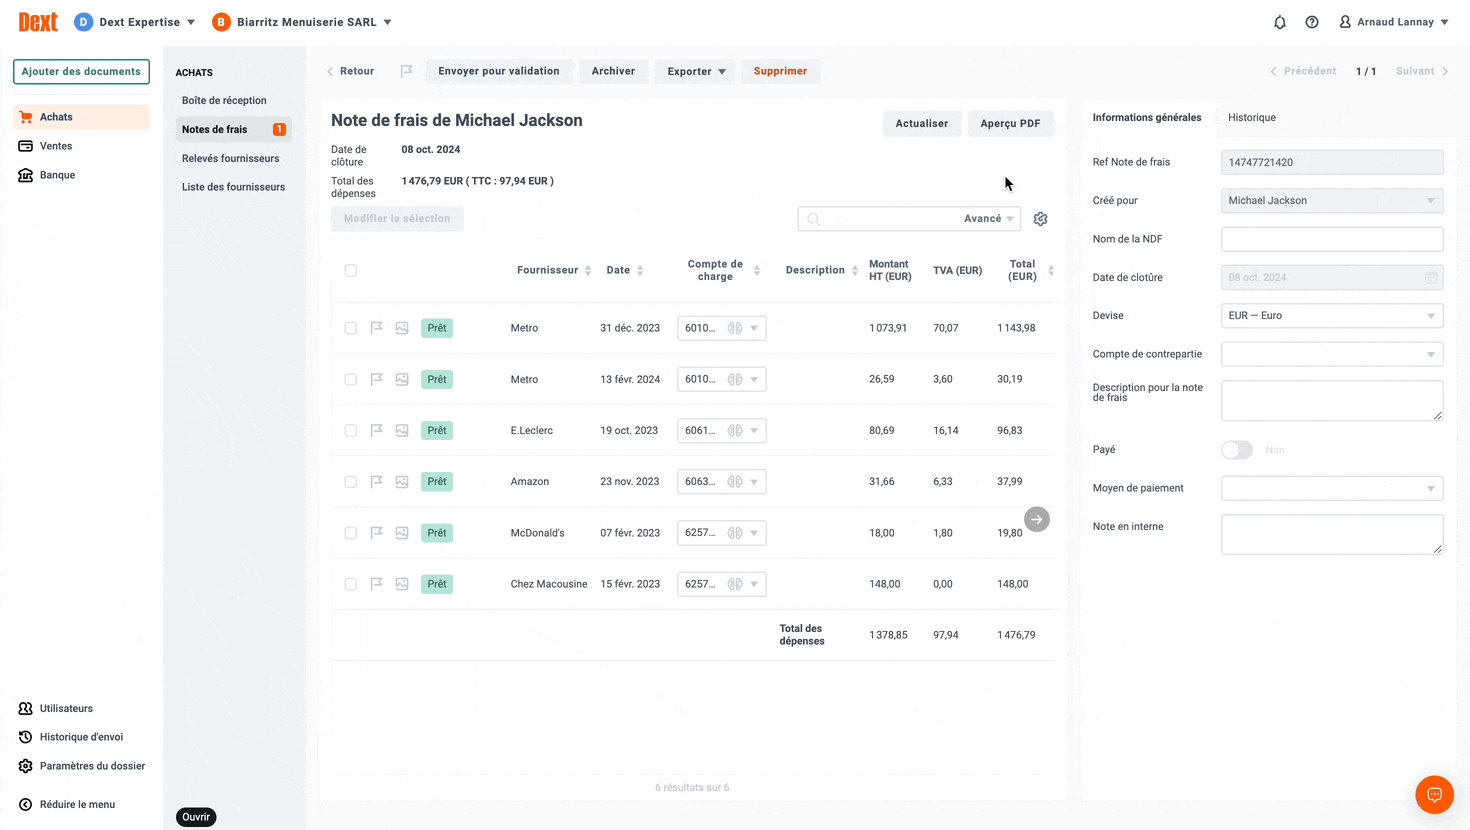Screen dimensions: 1470x830
Task: Go to Liste des fournisseurs
Action: click(233, 187)
